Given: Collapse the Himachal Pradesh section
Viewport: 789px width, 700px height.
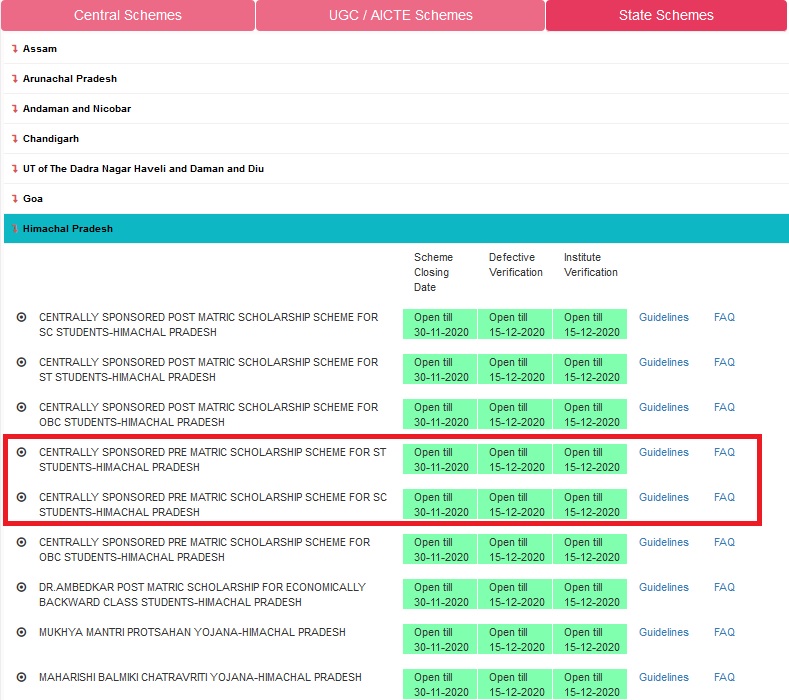Looking at the screenshot, I should click(67, 229).
